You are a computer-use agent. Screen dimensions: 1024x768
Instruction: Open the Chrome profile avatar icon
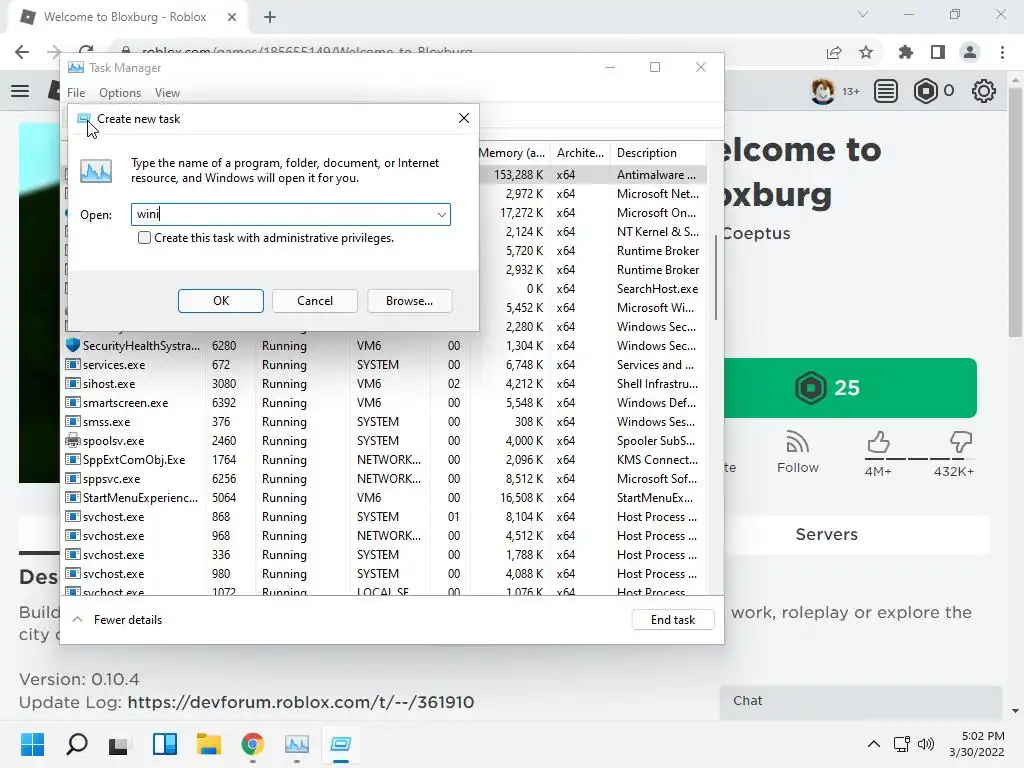click(970, 52)
